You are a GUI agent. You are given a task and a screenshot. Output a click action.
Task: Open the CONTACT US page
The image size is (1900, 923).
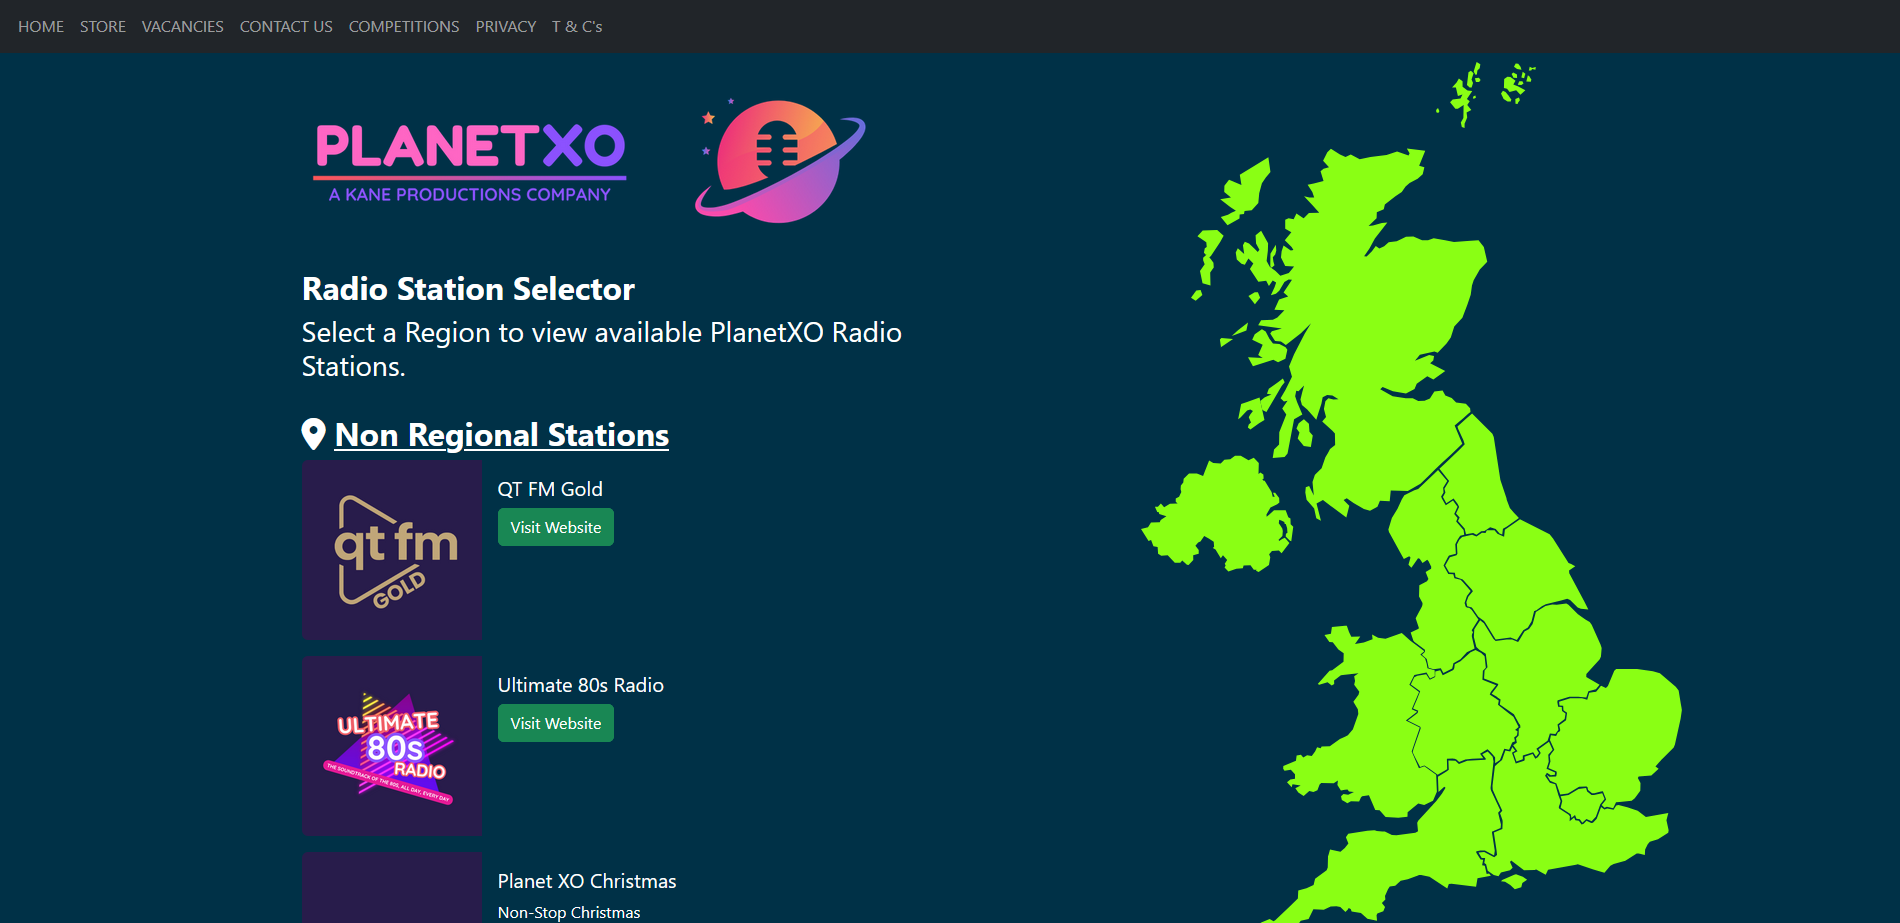tap(285, 26)
